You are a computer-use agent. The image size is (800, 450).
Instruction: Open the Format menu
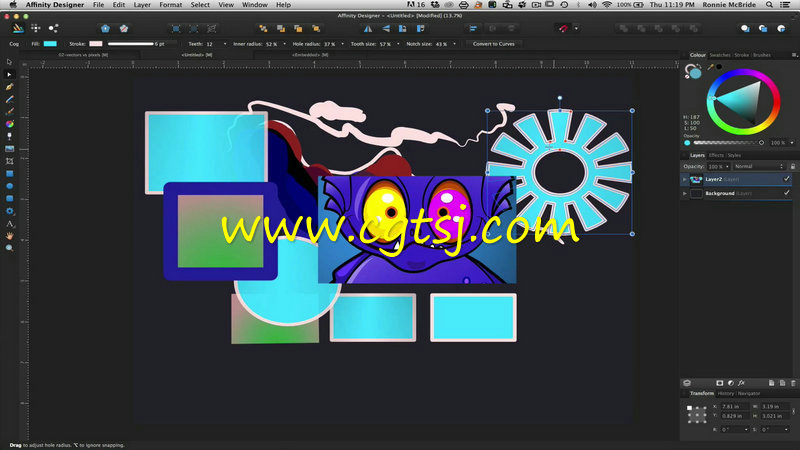[170, 5]
